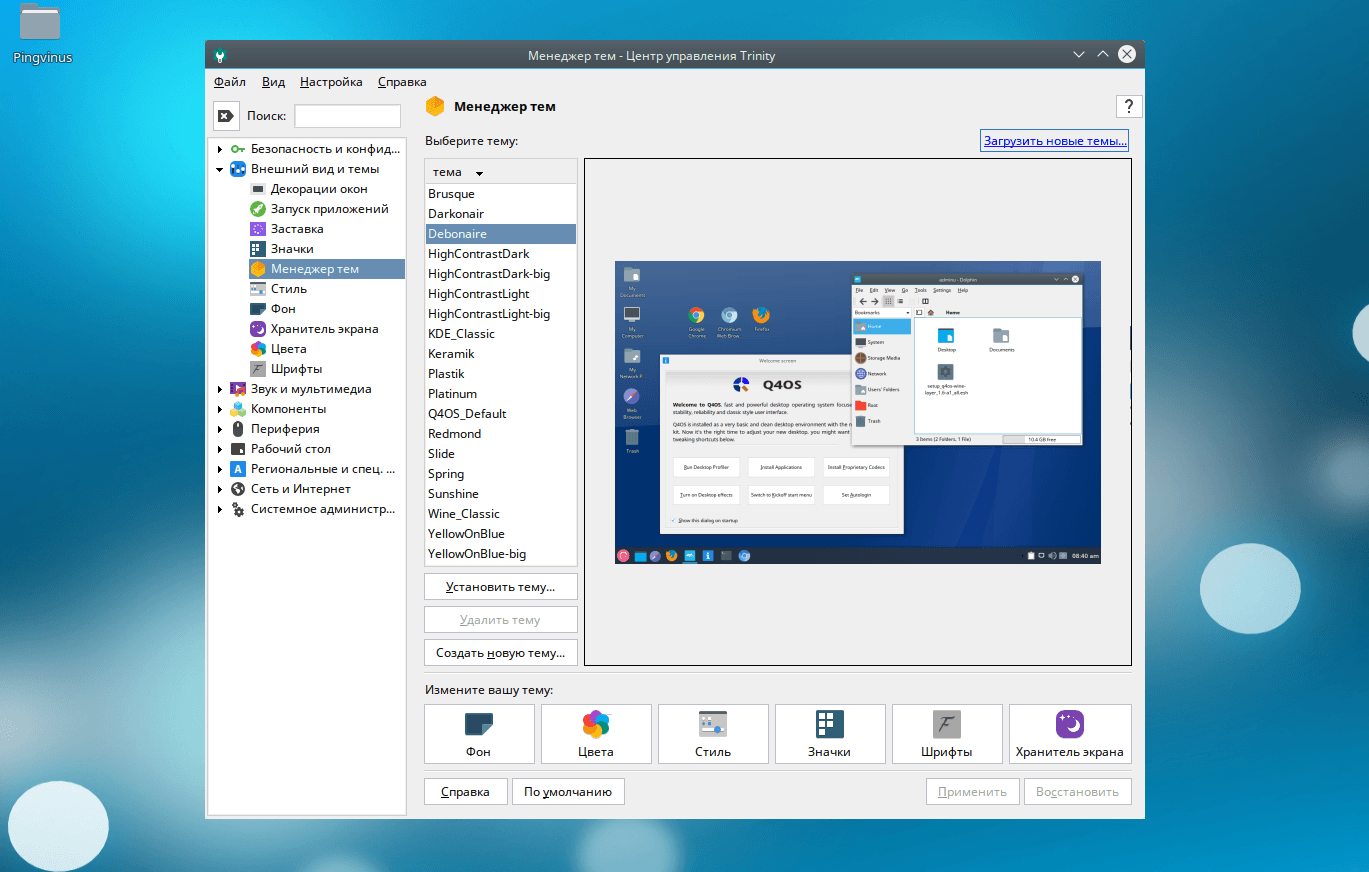Click the theme preview thumbnail image
The image size is (1369, 872).
858,412
